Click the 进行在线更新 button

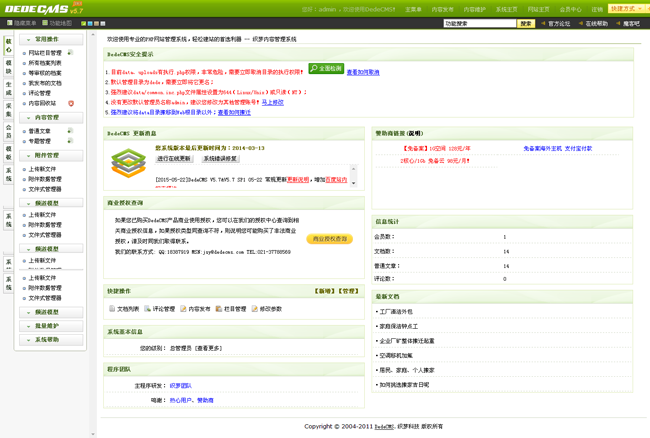[x=175, y=159]
